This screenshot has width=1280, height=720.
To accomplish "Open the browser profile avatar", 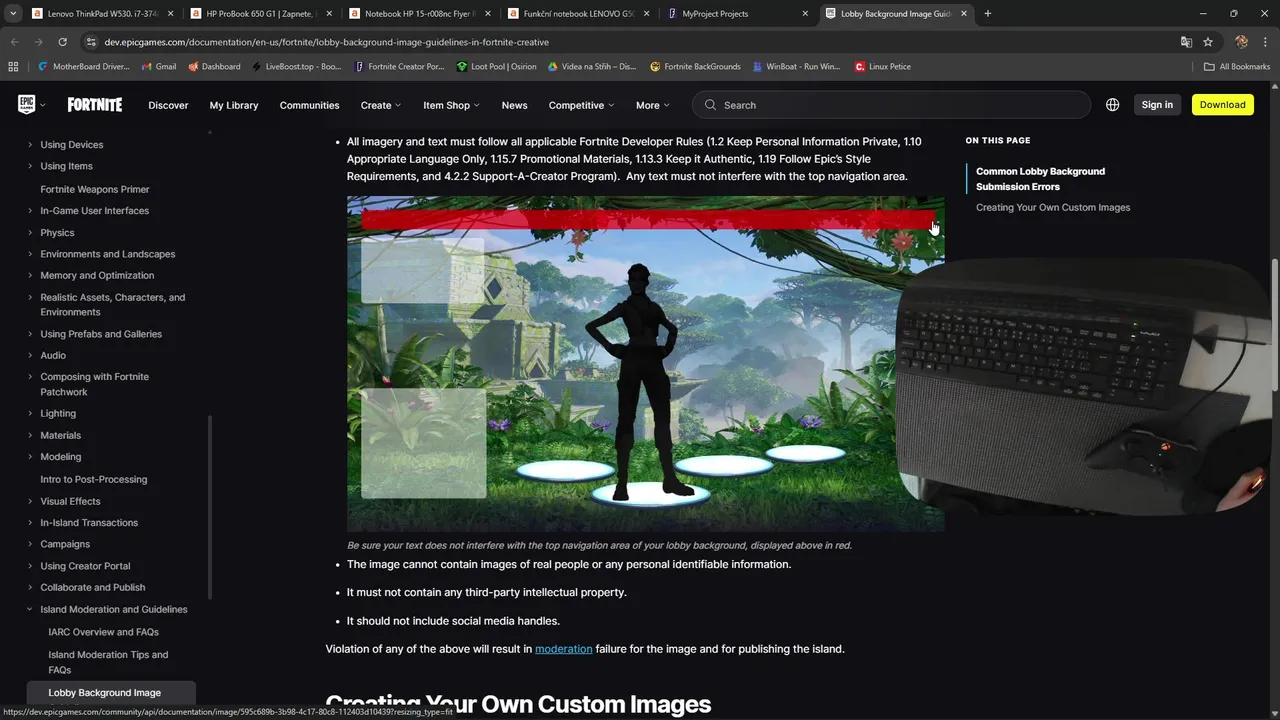I will (1241, 42).
